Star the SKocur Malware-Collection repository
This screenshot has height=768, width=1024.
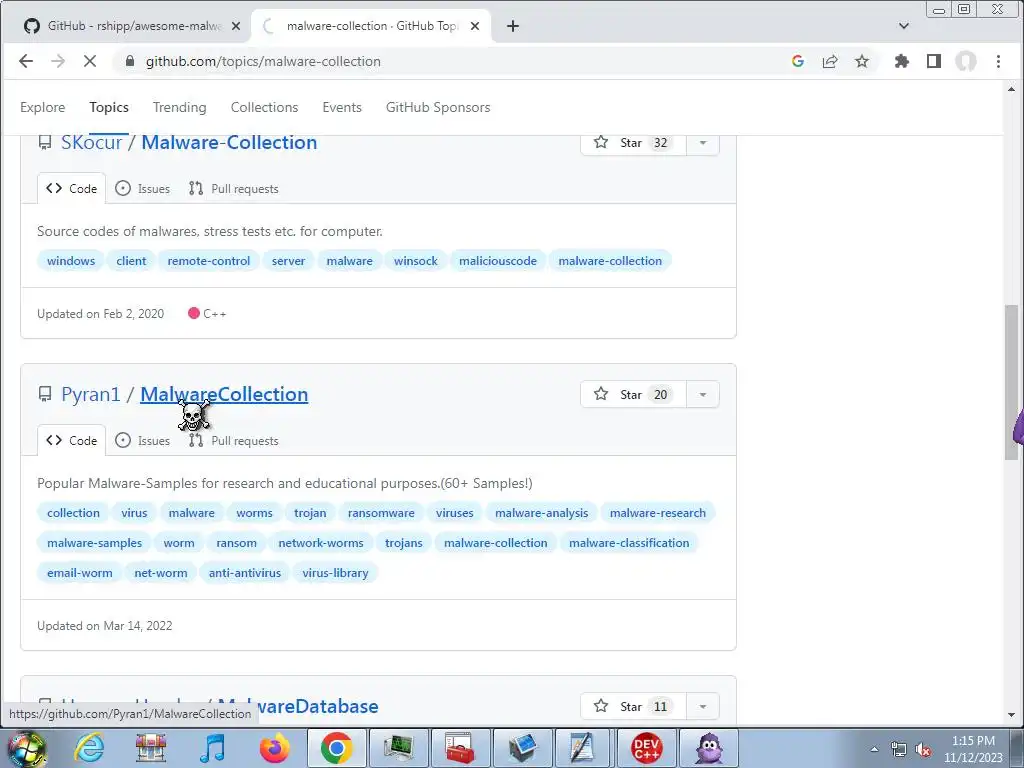tap(633, 142)
